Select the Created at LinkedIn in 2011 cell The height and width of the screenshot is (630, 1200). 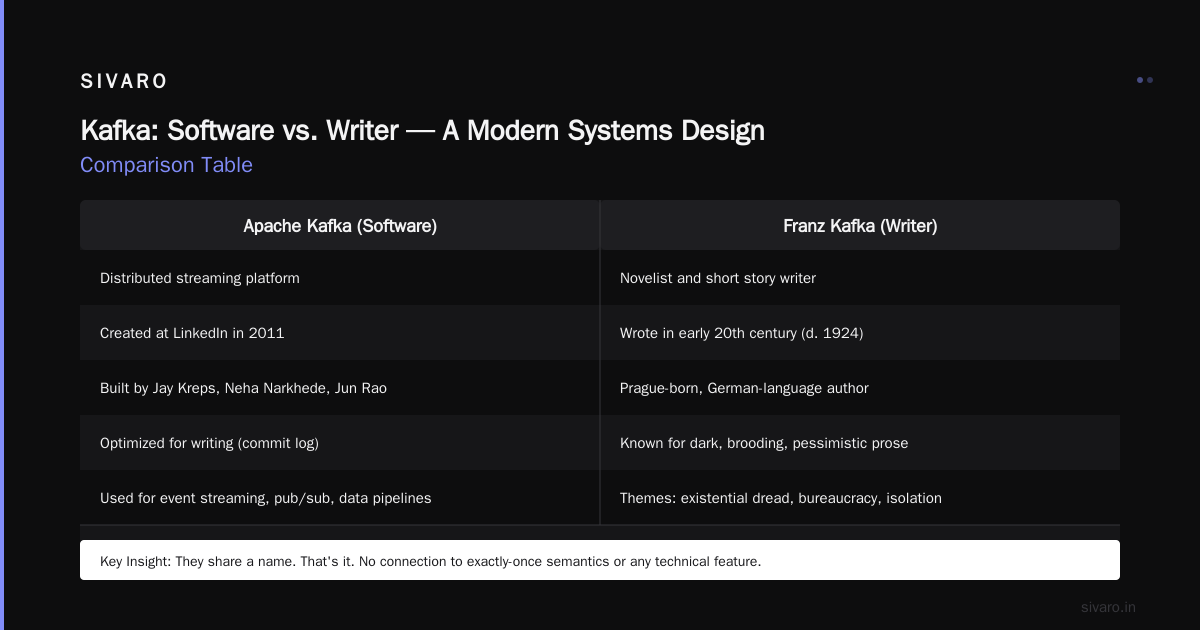click(x=340, y=333)
